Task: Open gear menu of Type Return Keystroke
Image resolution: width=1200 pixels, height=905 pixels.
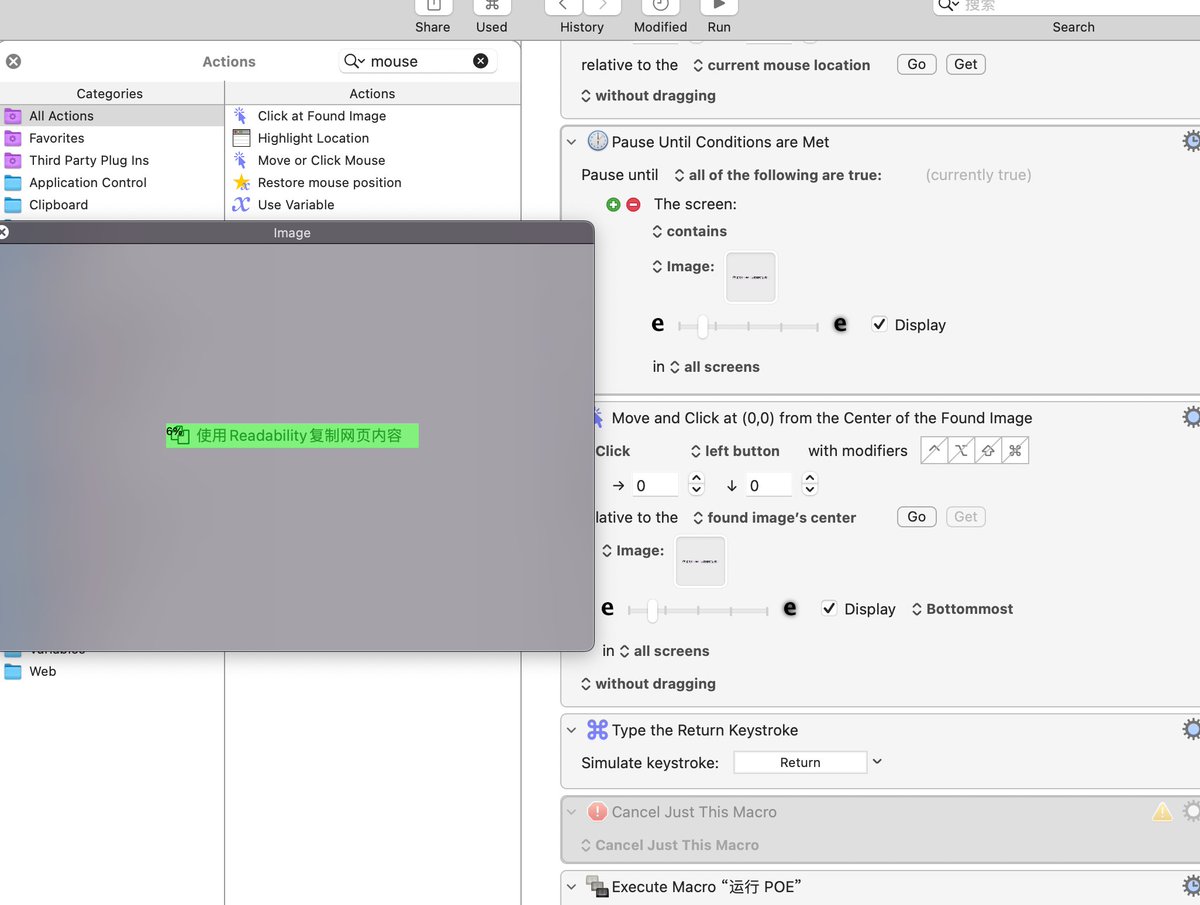Action: click(1191, 729)
